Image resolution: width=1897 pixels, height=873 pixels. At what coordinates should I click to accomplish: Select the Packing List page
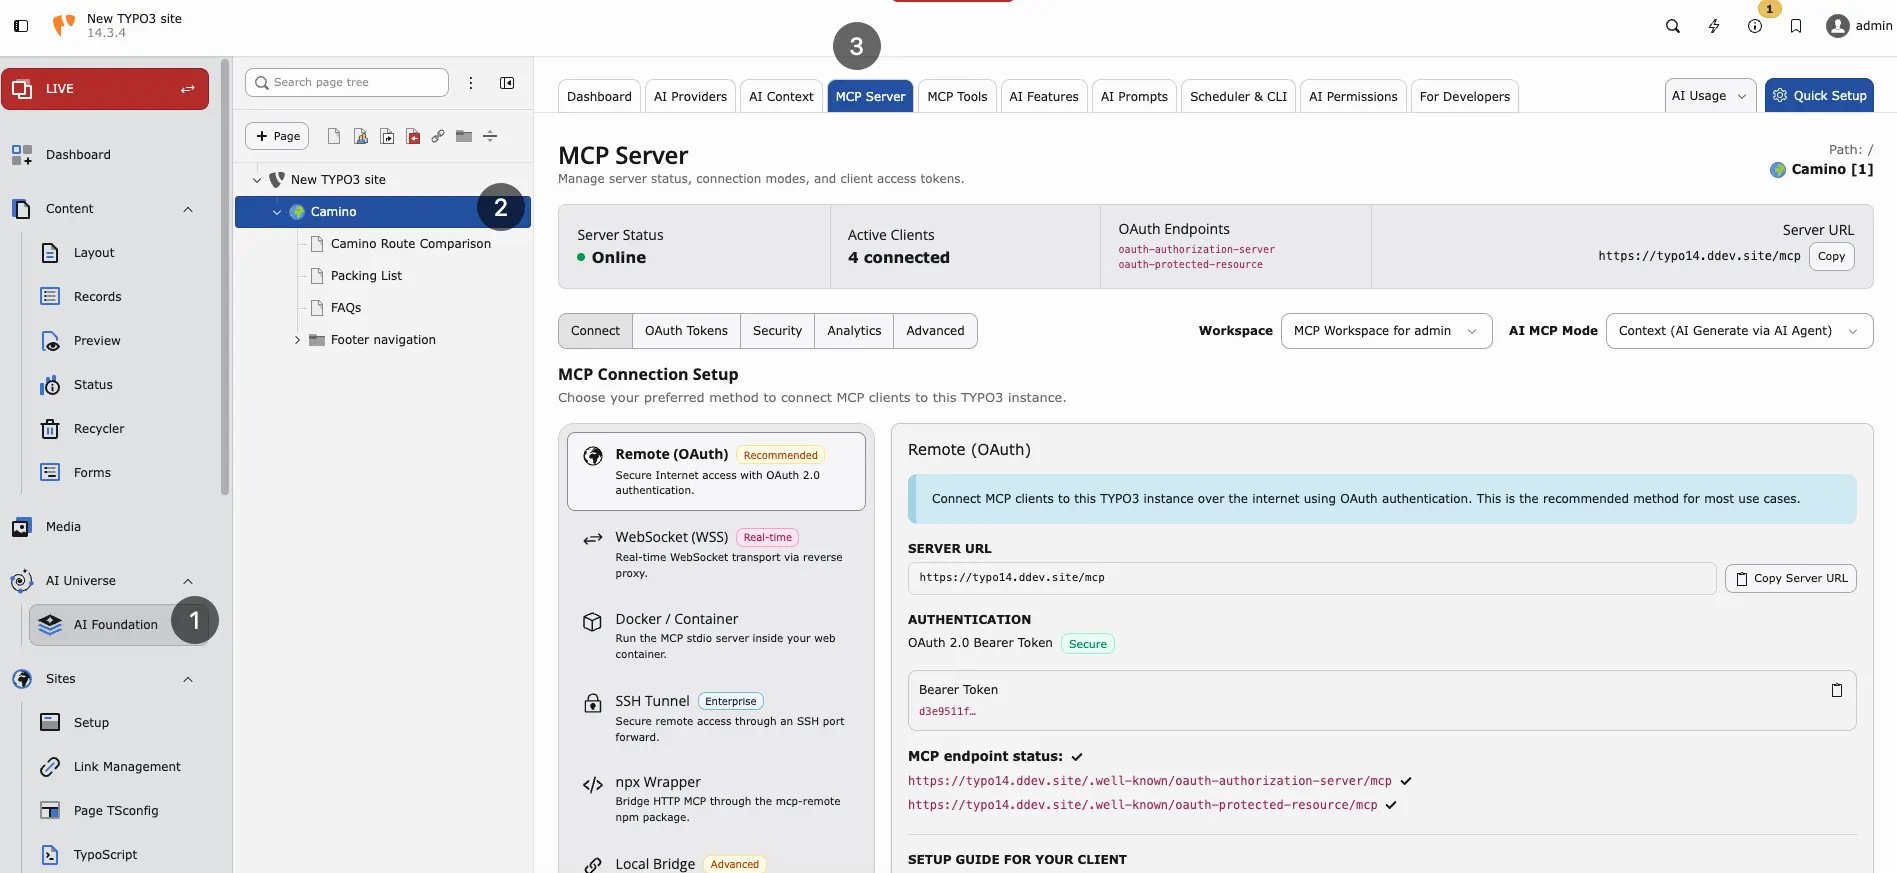[x=366, y=276]
